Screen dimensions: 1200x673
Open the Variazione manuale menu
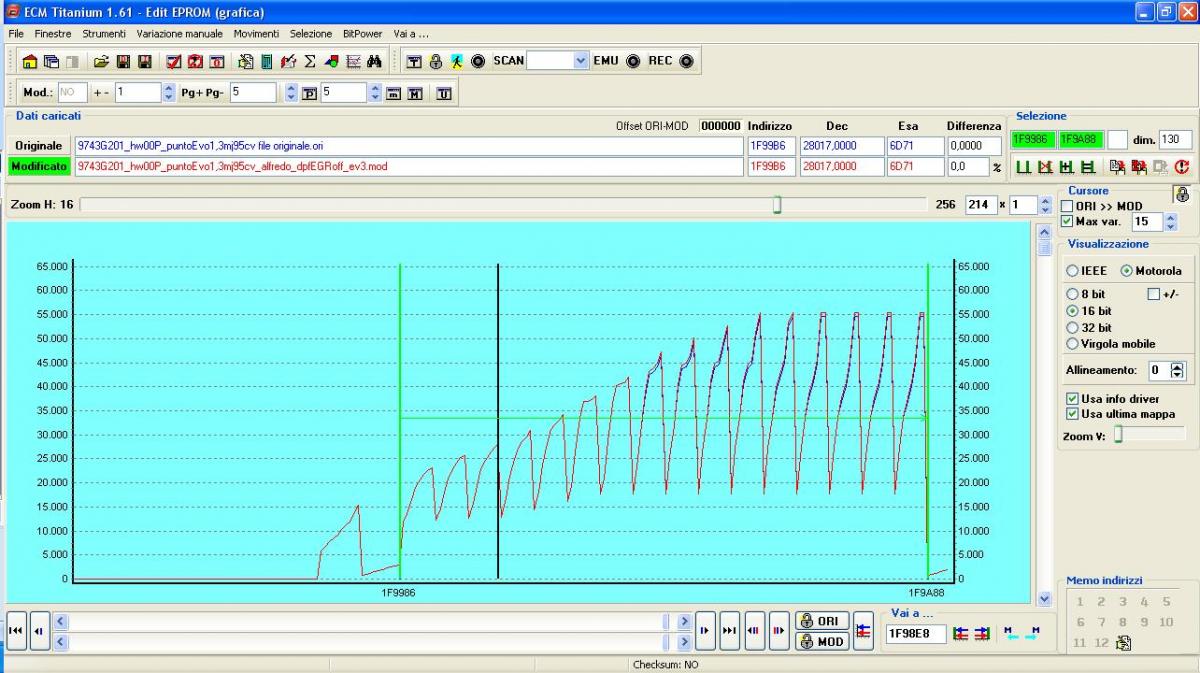[x=180, y=34]
